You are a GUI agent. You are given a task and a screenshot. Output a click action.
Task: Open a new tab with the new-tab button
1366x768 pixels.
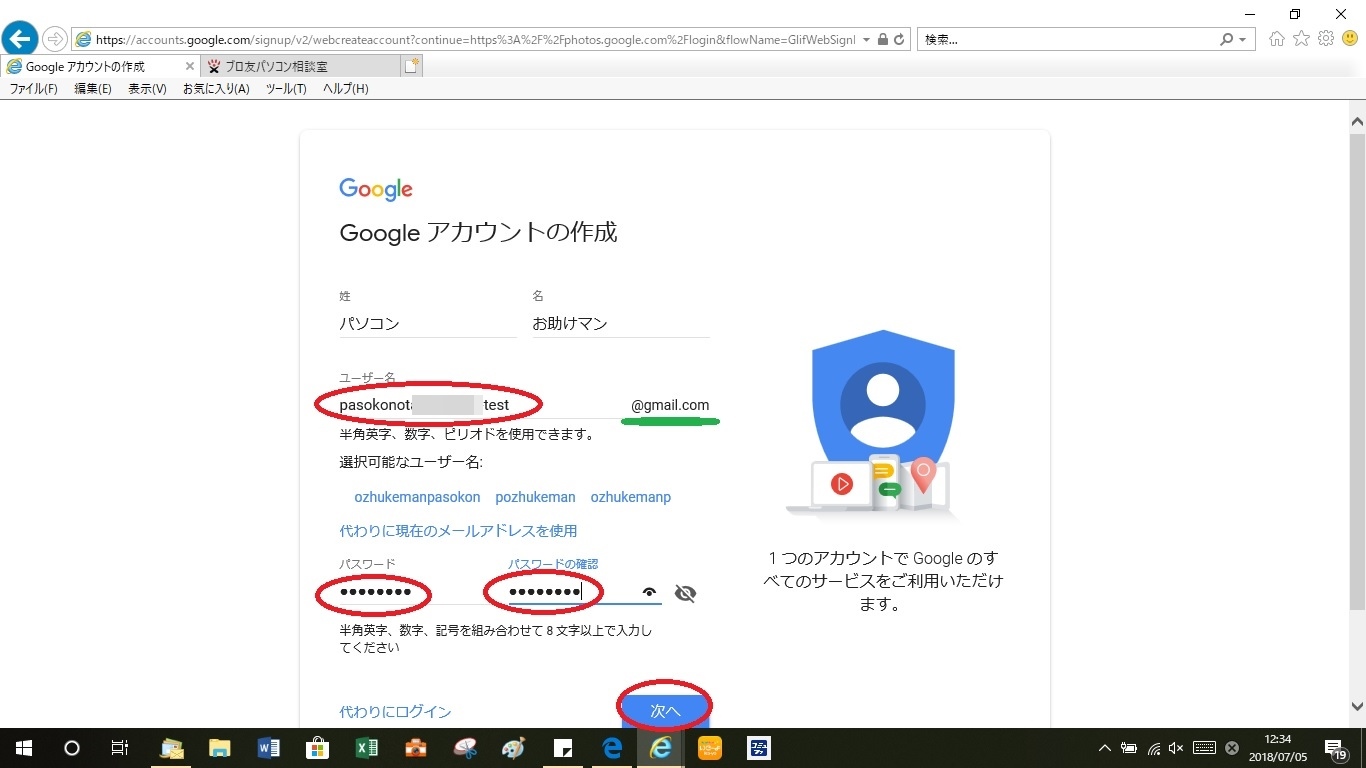pos(411,66)
